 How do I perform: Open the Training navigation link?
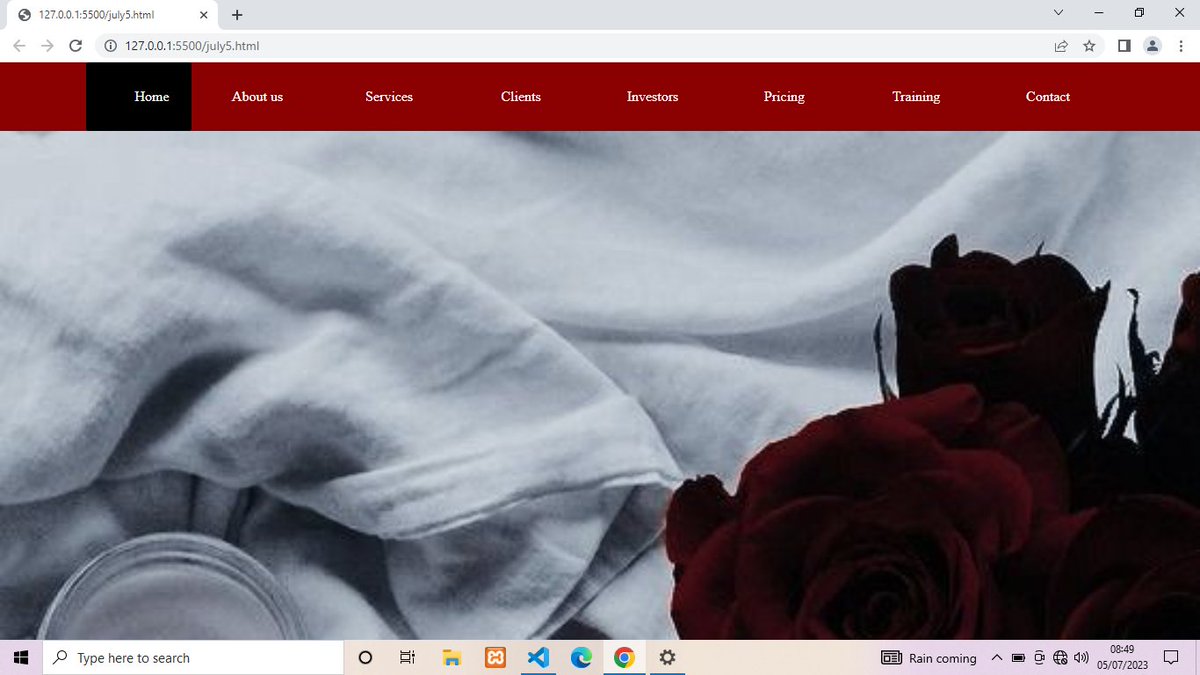pos(916,97)
